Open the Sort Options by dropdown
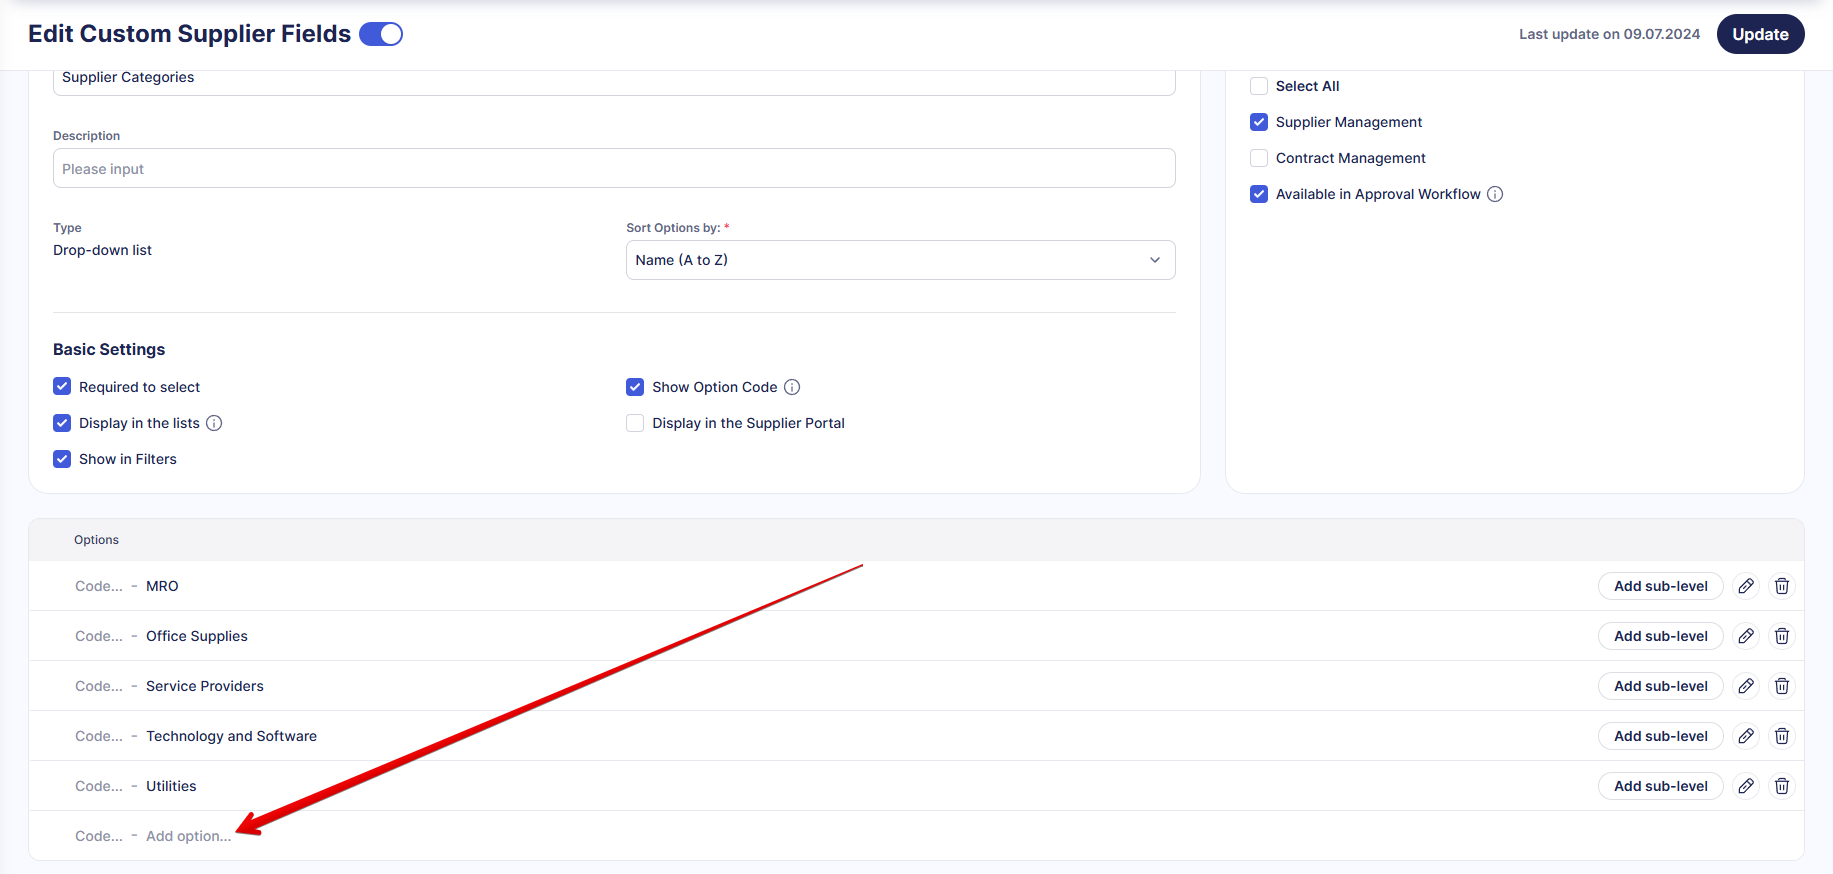The height and width of the screenshot is (874, 1833). 900,260
